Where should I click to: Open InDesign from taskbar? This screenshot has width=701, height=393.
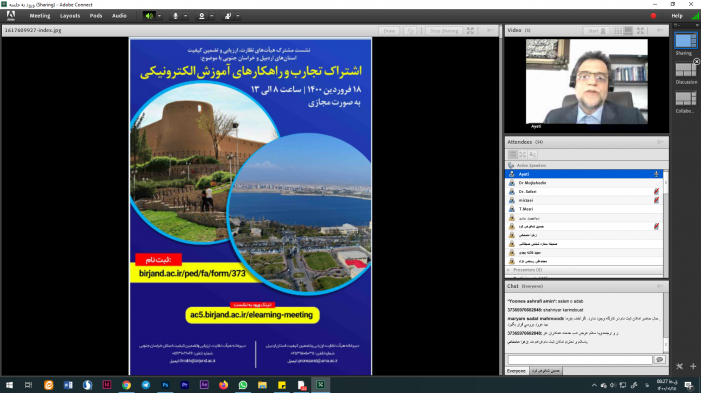[x=107, y=385]
